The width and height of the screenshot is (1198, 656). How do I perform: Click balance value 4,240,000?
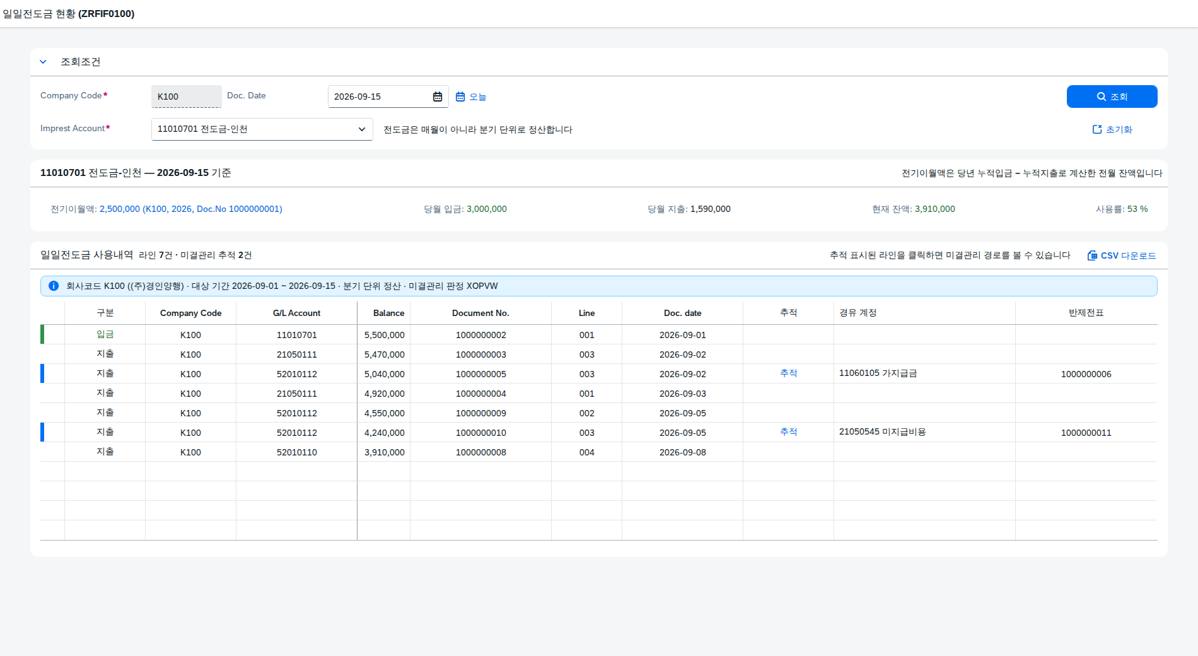pyautogui.click(x=384, y=433)
